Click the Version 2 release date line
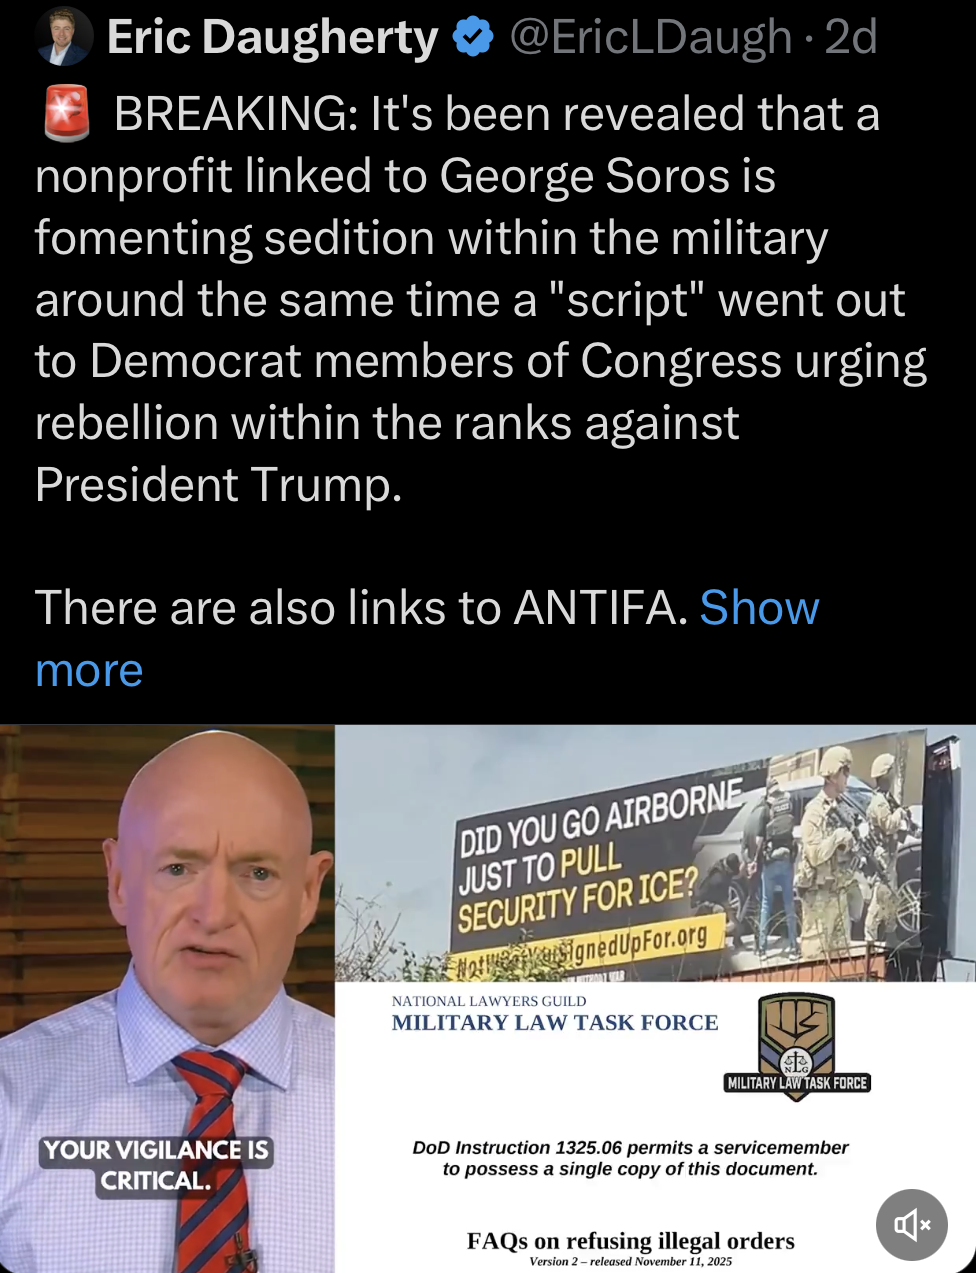The image size is (976, 1273). [631, 1262]
